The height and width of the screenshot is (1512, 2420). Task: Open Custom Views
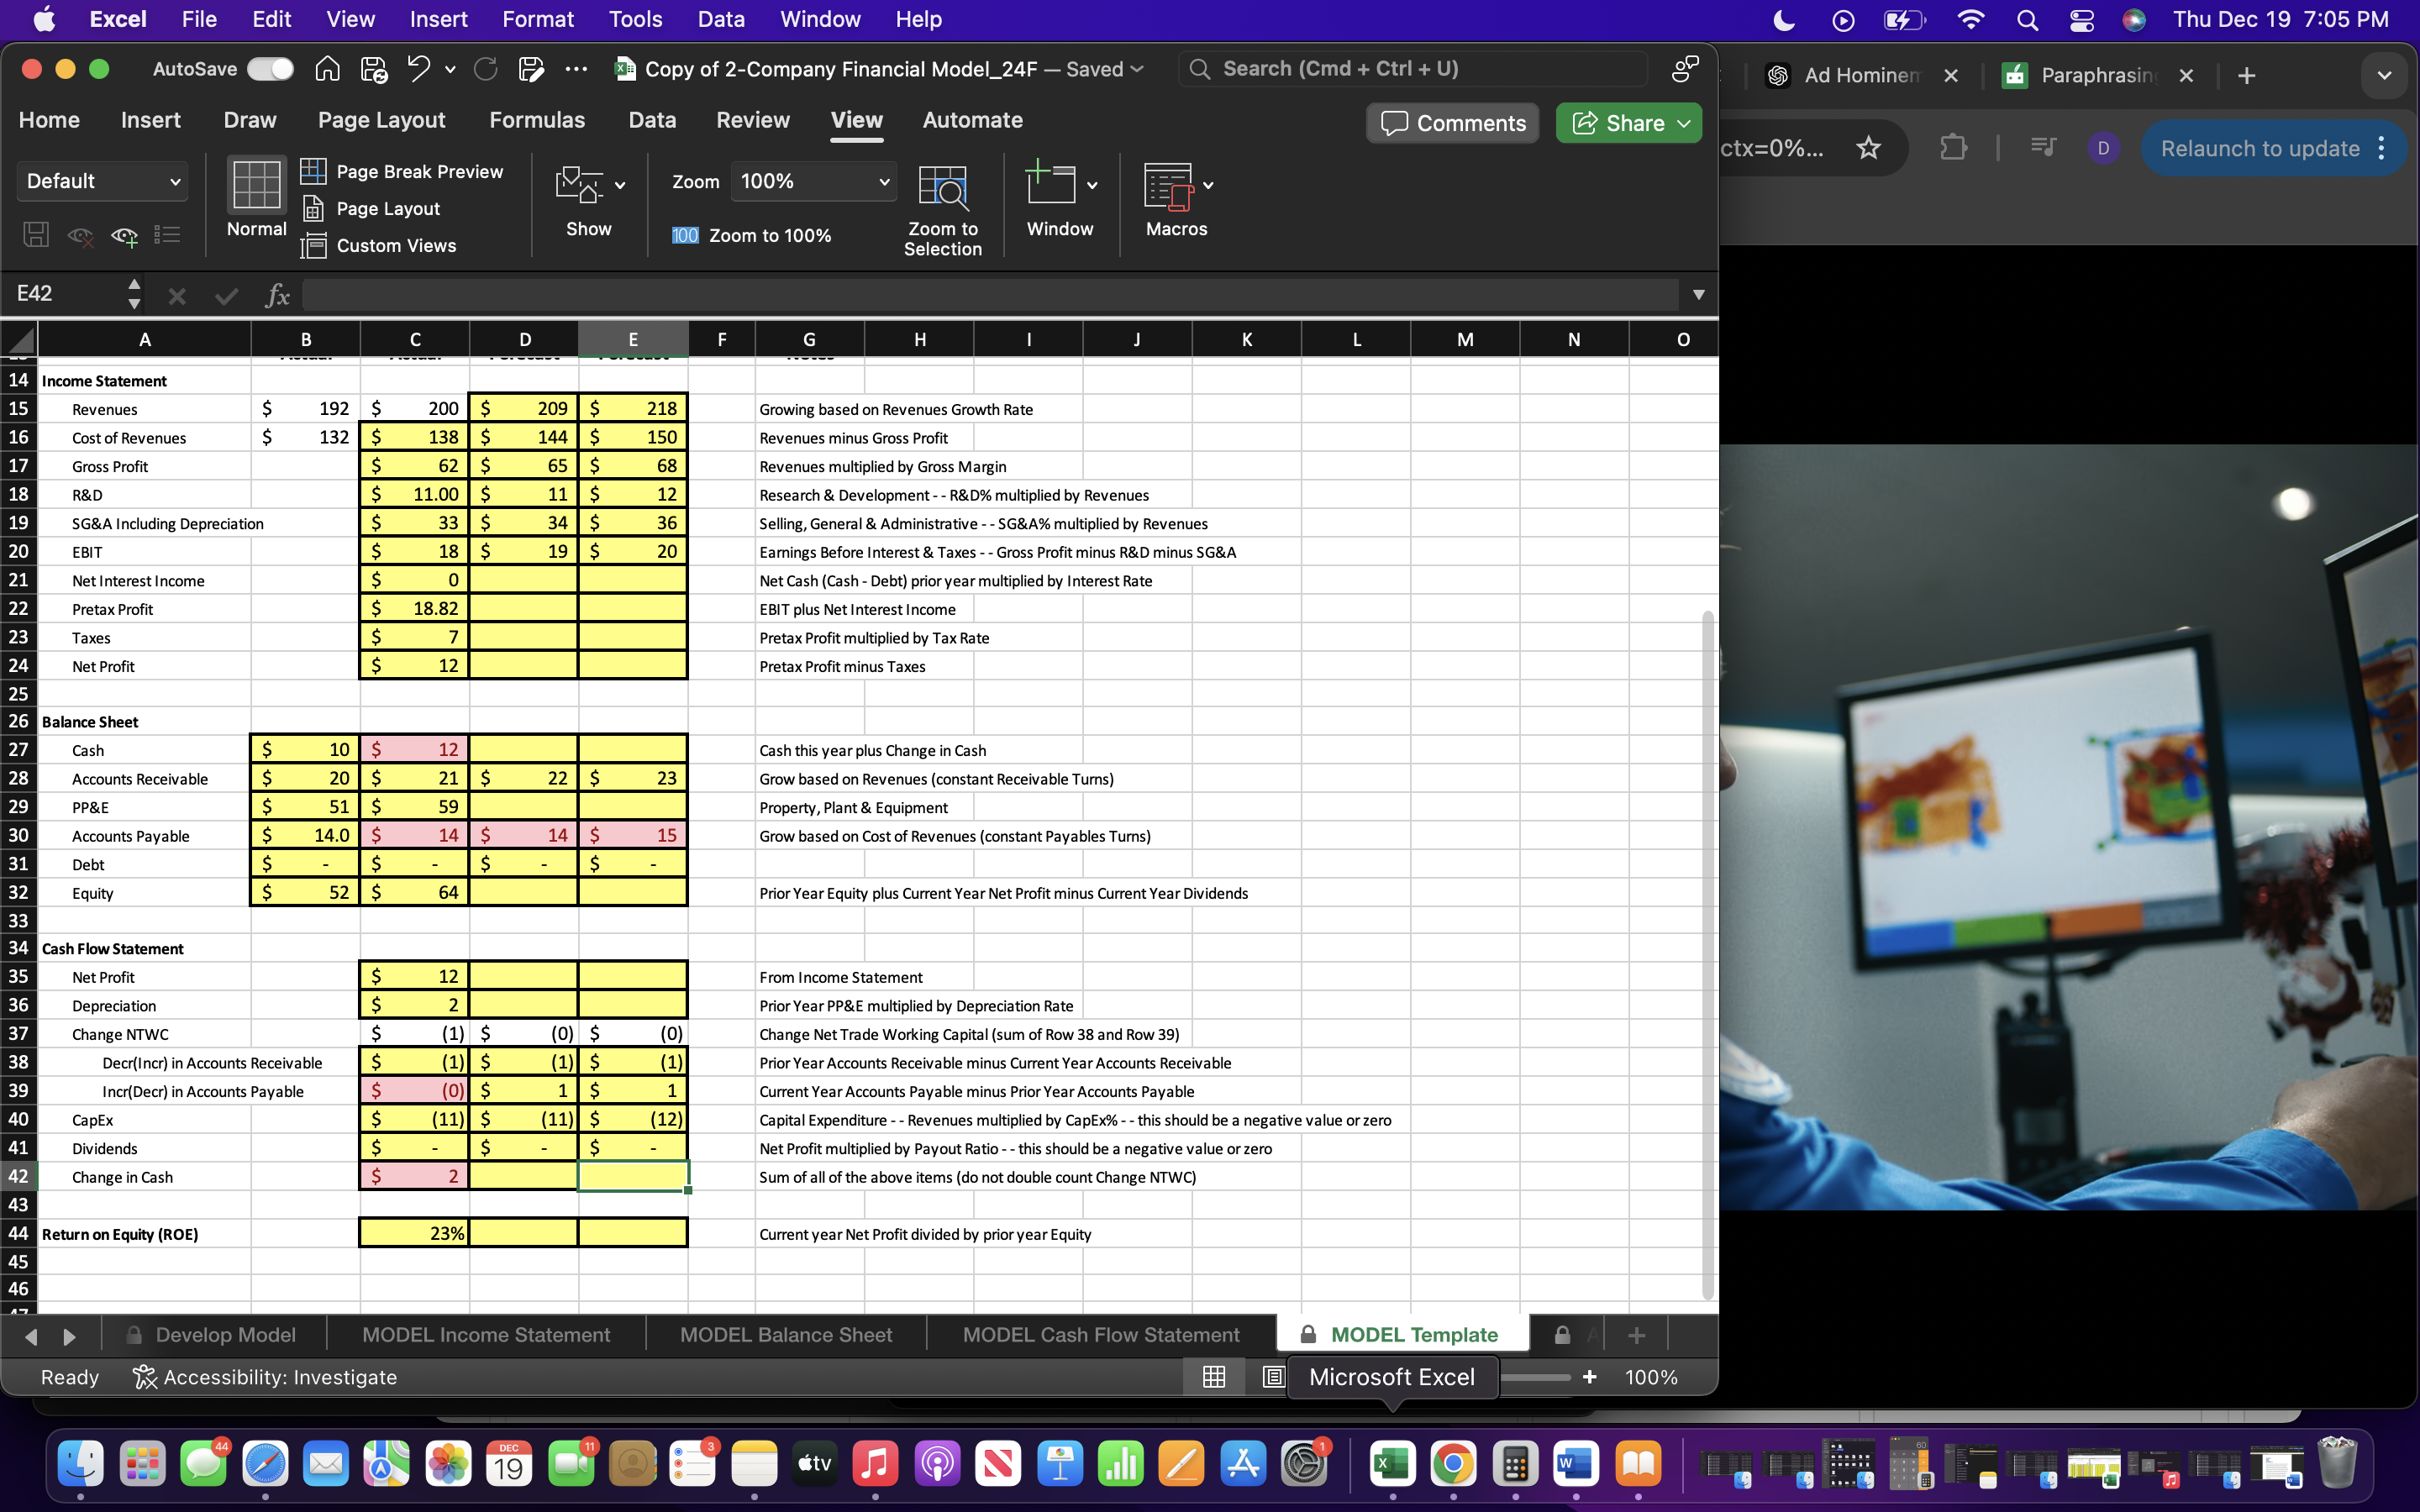(x=316, y=245)
